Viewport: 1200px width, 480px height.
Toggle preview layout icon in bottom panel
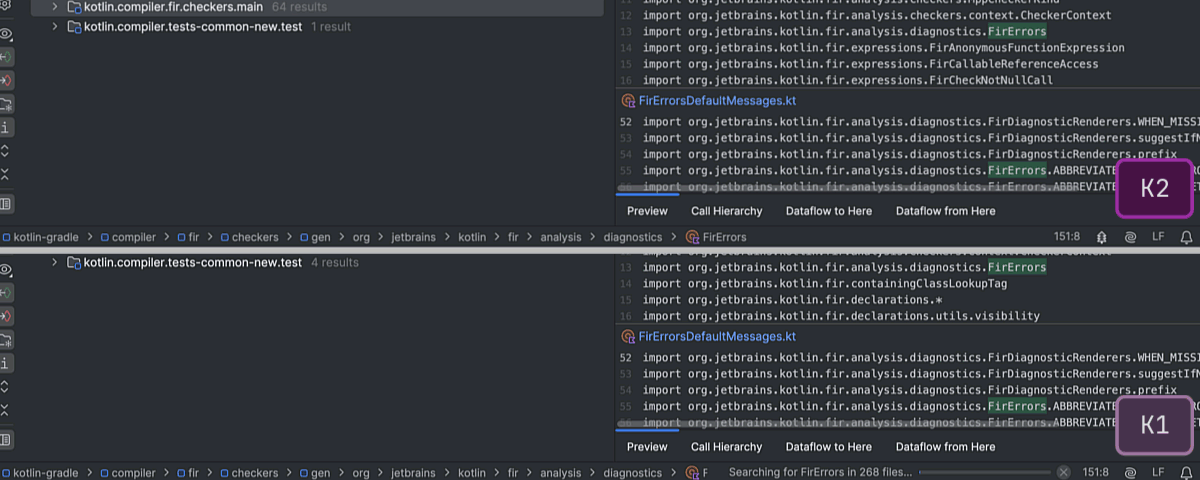pos(6,440)
